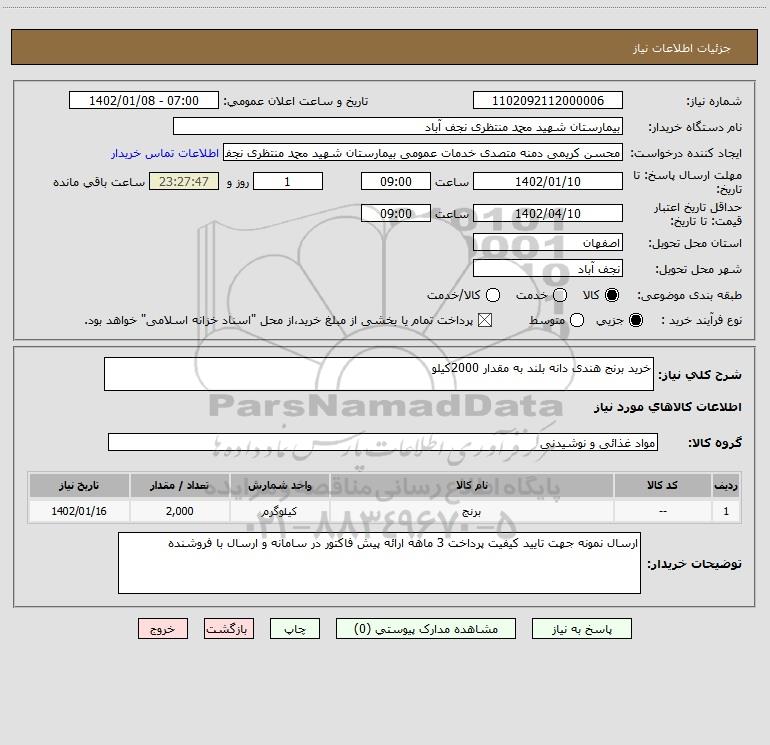Click the delivery province field اصفهان

[548, 242]
